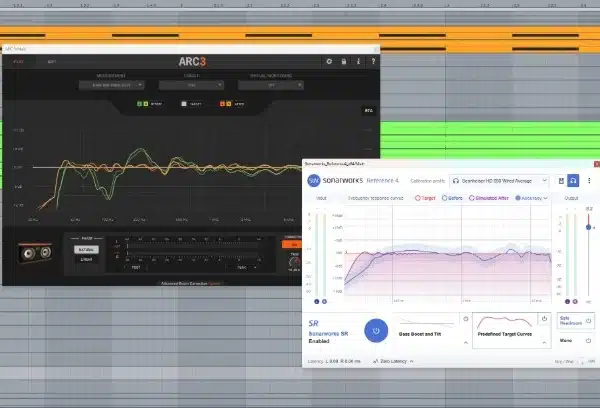The width and height of the screenshot is (600, 408).
Task: Toggle white Target checkbox in ARC3
Action: tap(184, 104)
